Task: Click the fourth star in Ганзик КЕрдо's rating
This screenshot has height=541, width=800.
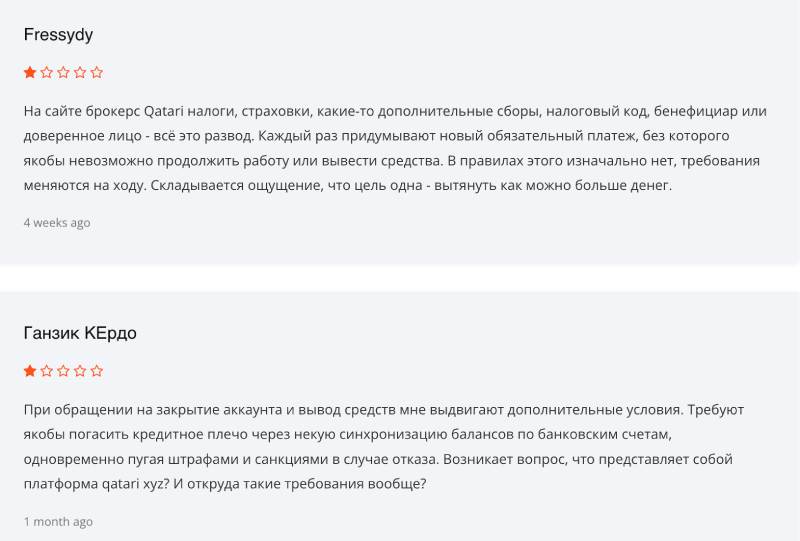Action: tap(80, 371)
